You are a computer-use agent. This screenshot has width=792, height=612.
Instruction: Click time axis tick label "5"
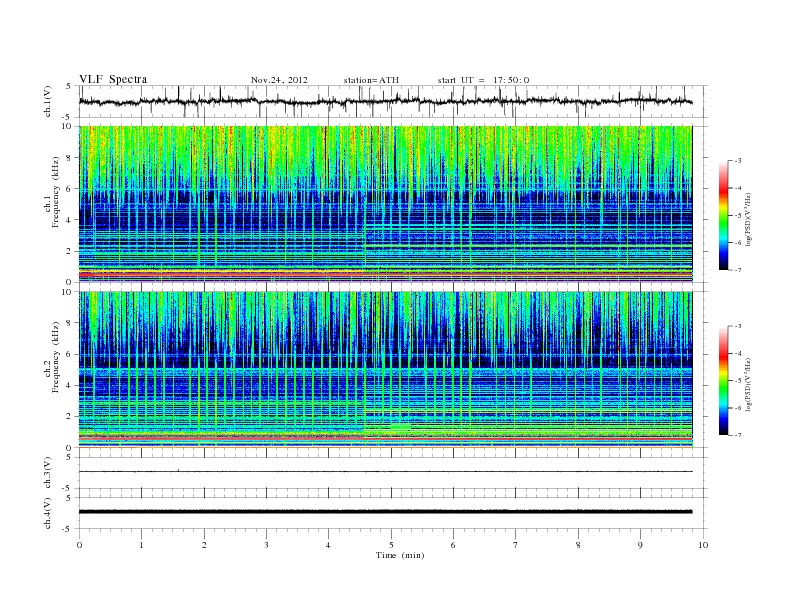pos(391,545)
